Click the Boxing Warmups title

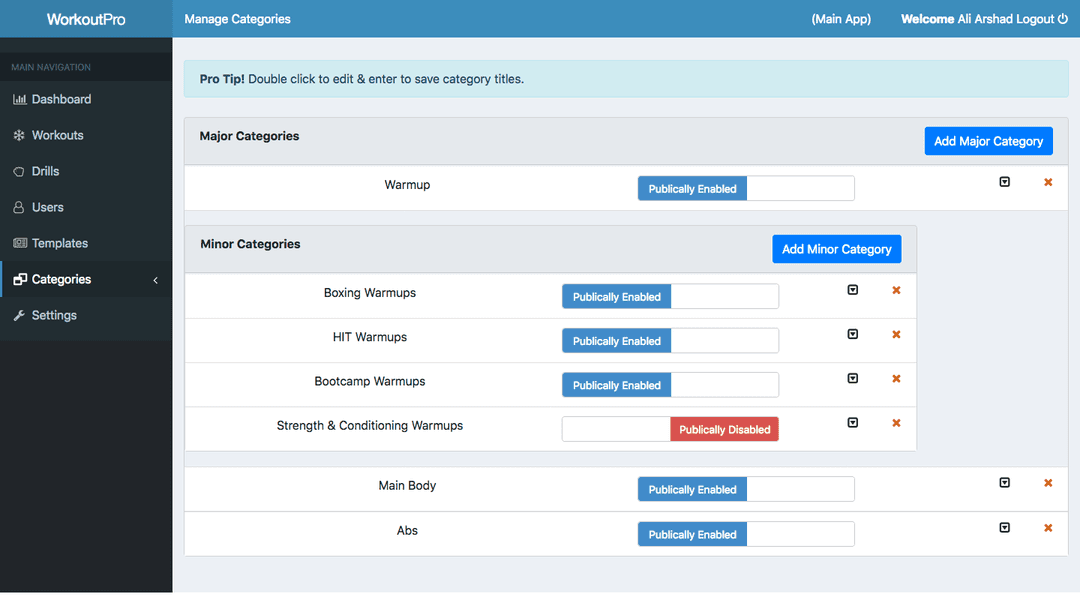click(x=370, y=293)
